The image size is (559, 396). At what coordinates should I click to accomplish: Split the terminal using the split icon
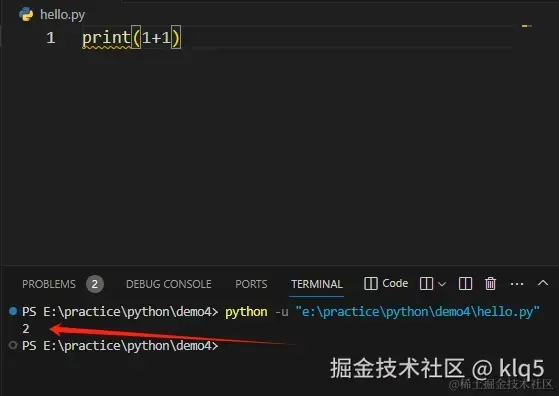point(426,284)
